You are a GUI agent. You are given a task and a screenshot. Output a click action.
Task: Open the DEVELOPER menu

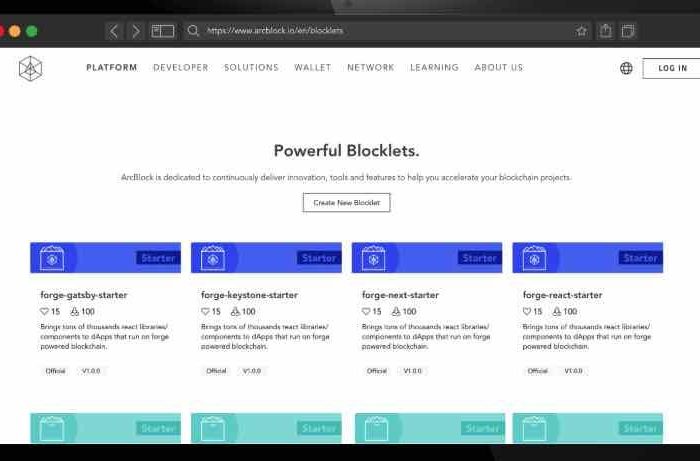pyautogui.click(x=180, y=67)
